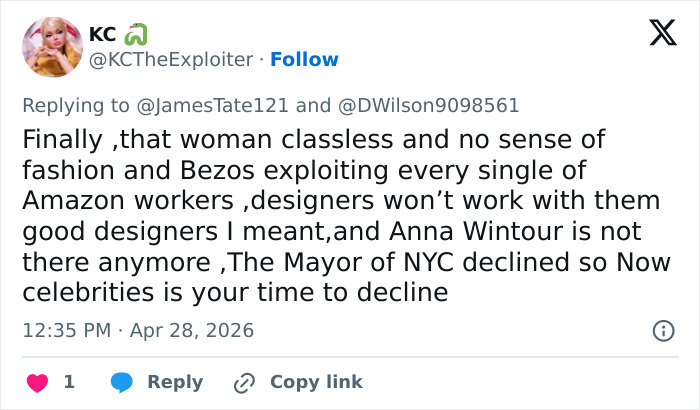Click the X logo icon

point(656,35)
